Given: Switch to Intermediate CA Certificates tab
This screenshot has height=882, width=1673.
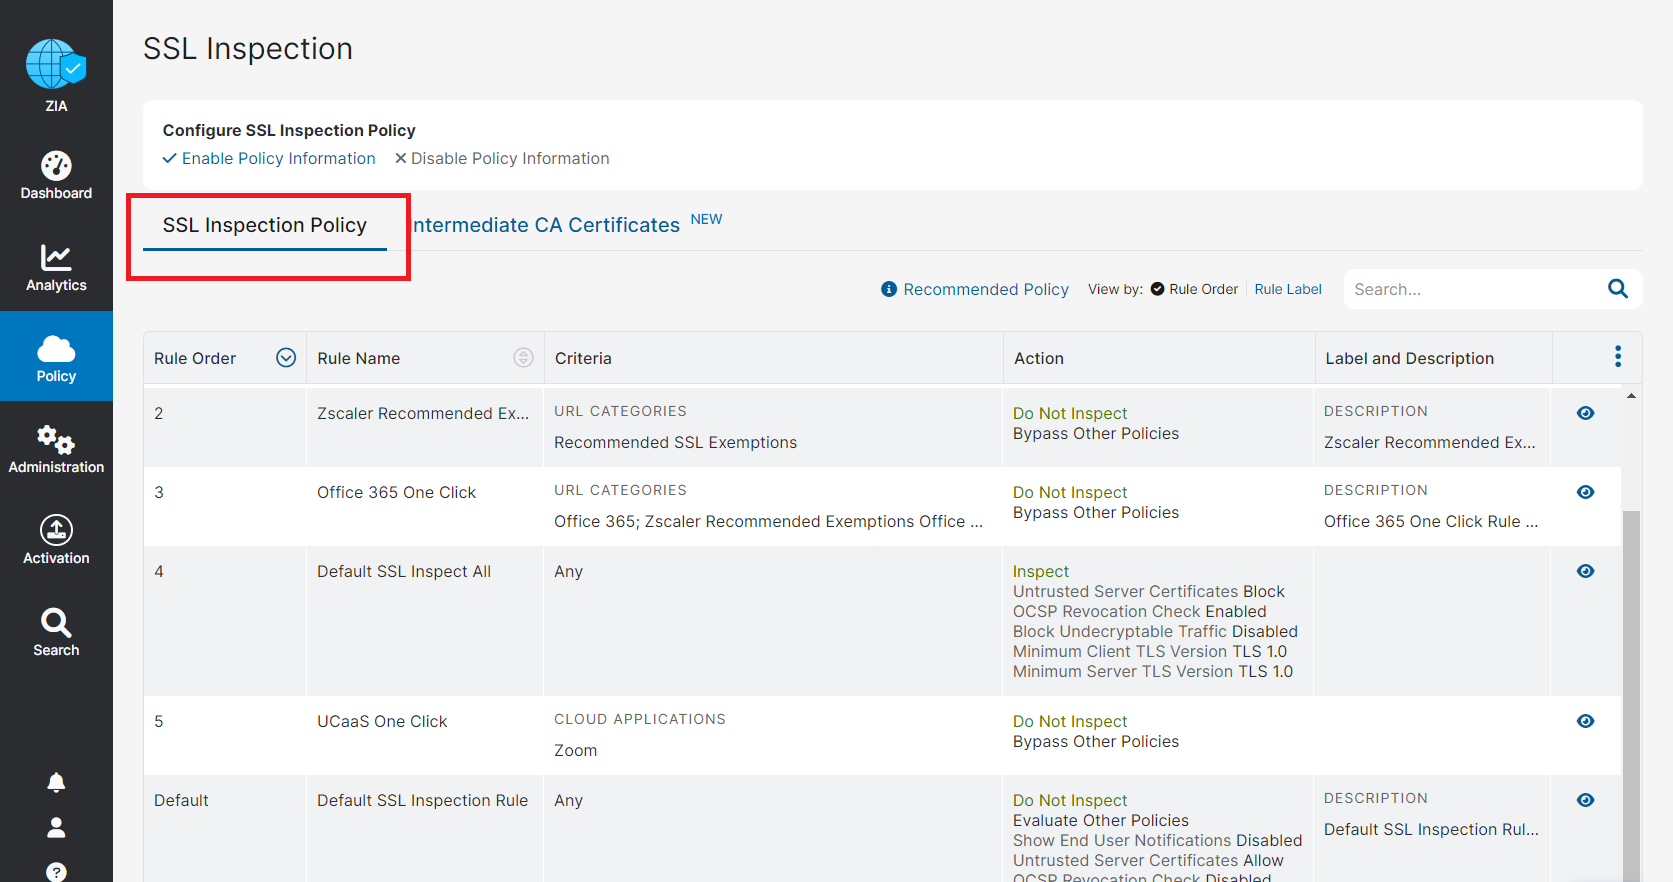Looking at the screenshot, I should coord(546,225).
